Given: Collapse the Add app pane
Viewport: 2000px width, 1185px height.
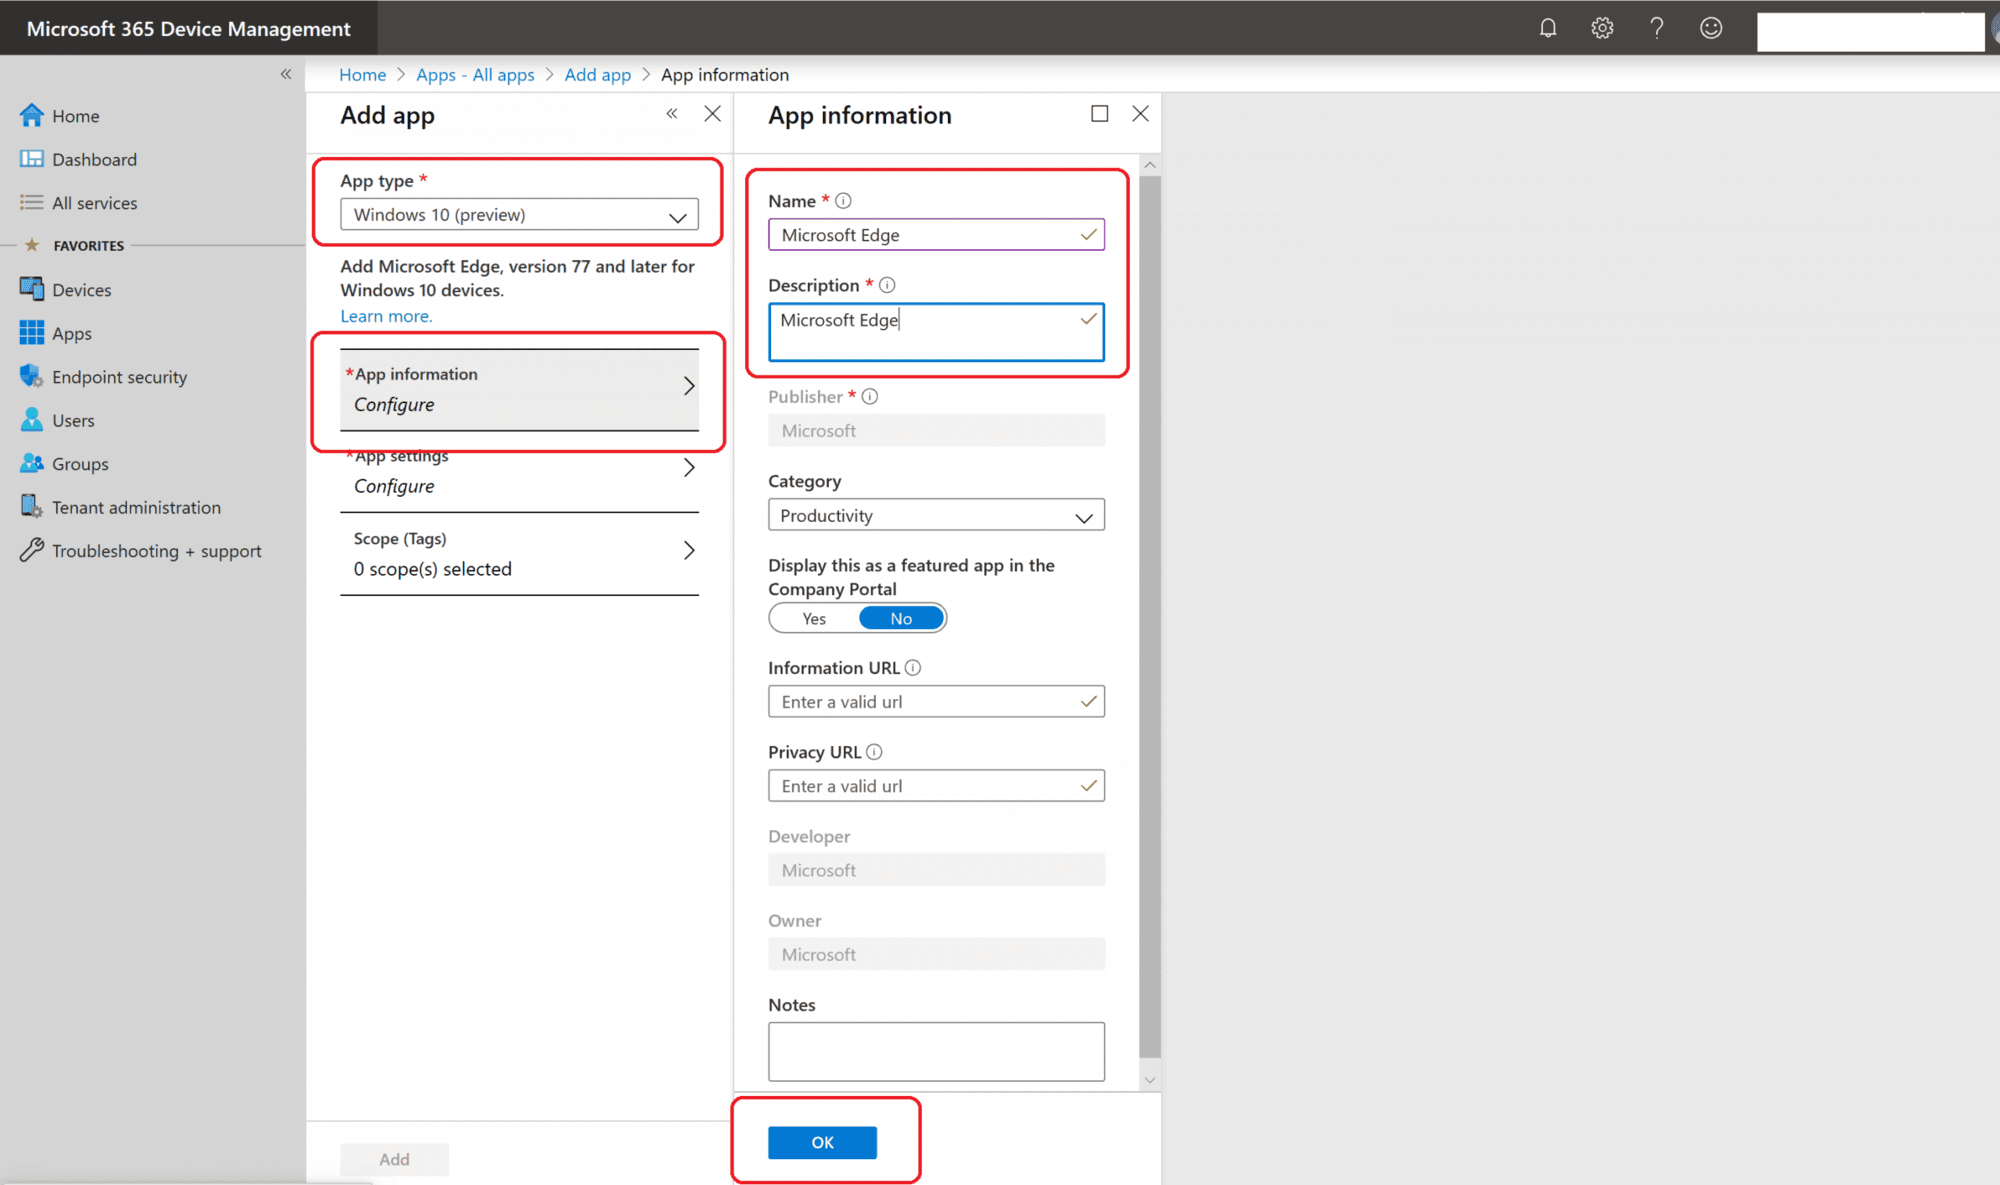Looking at the screenshot, I should click(672, 114).
